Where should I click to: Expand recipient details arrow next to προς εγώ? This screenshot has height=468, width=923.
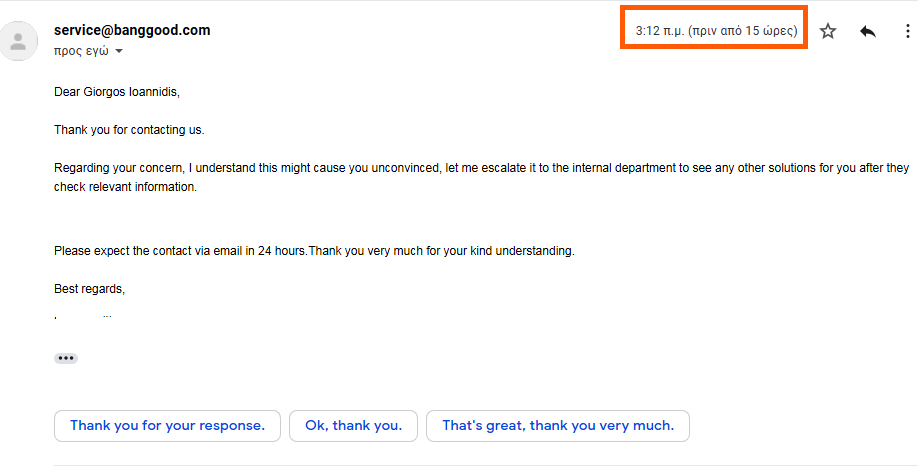pos(119,51)
